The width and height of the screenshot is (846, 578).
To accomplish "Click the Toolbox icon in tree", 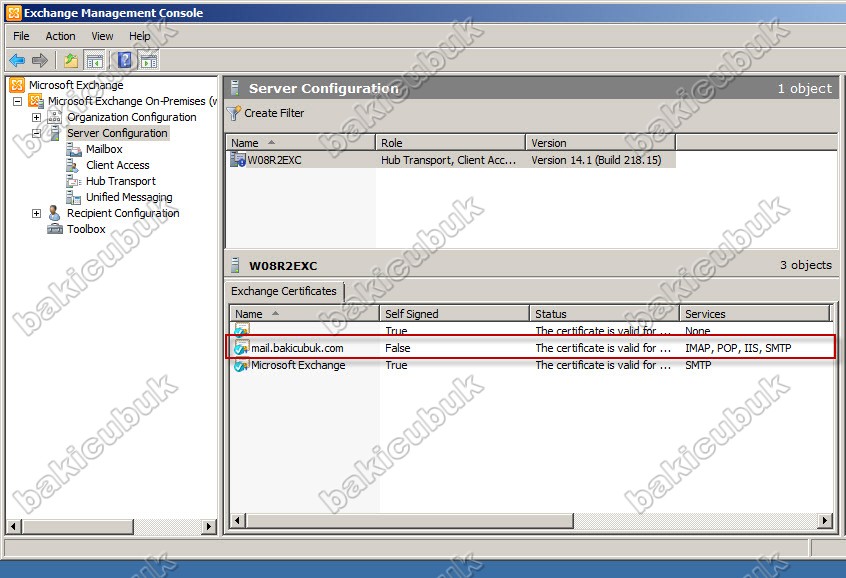I will tap(54, 229).
